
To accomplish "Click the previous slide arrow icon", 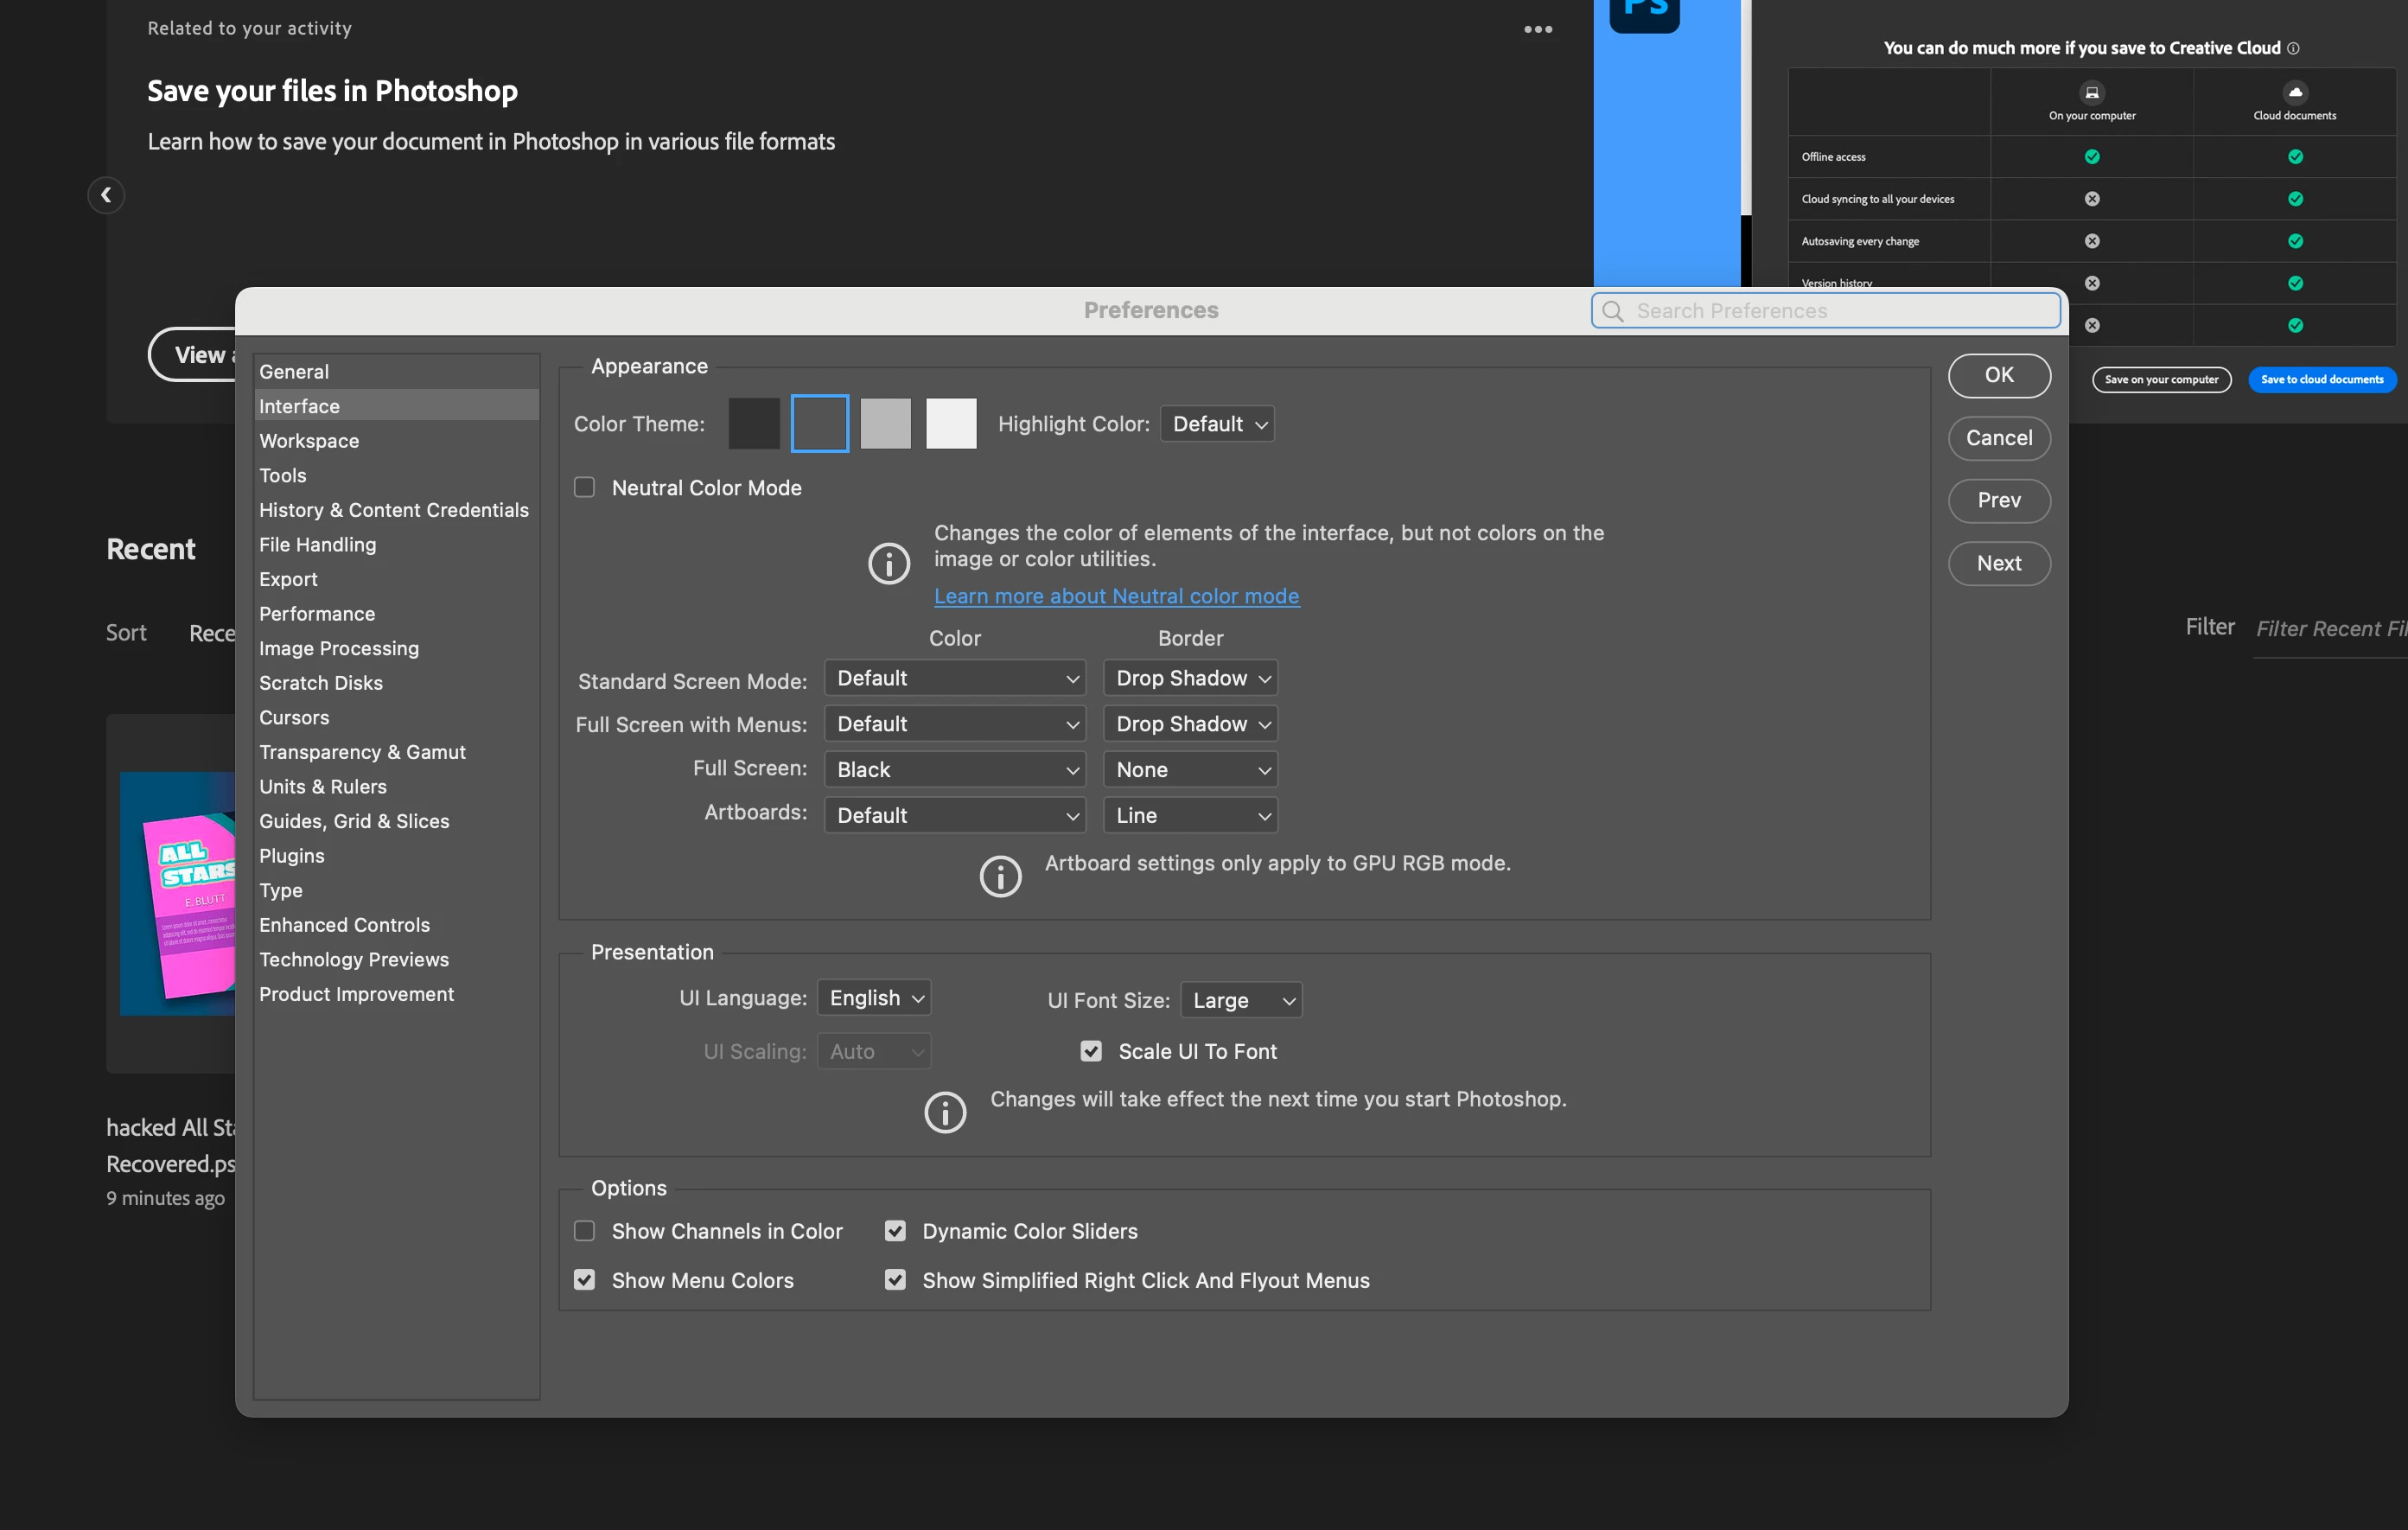I will pyautogui.click(x=106, y=195).
